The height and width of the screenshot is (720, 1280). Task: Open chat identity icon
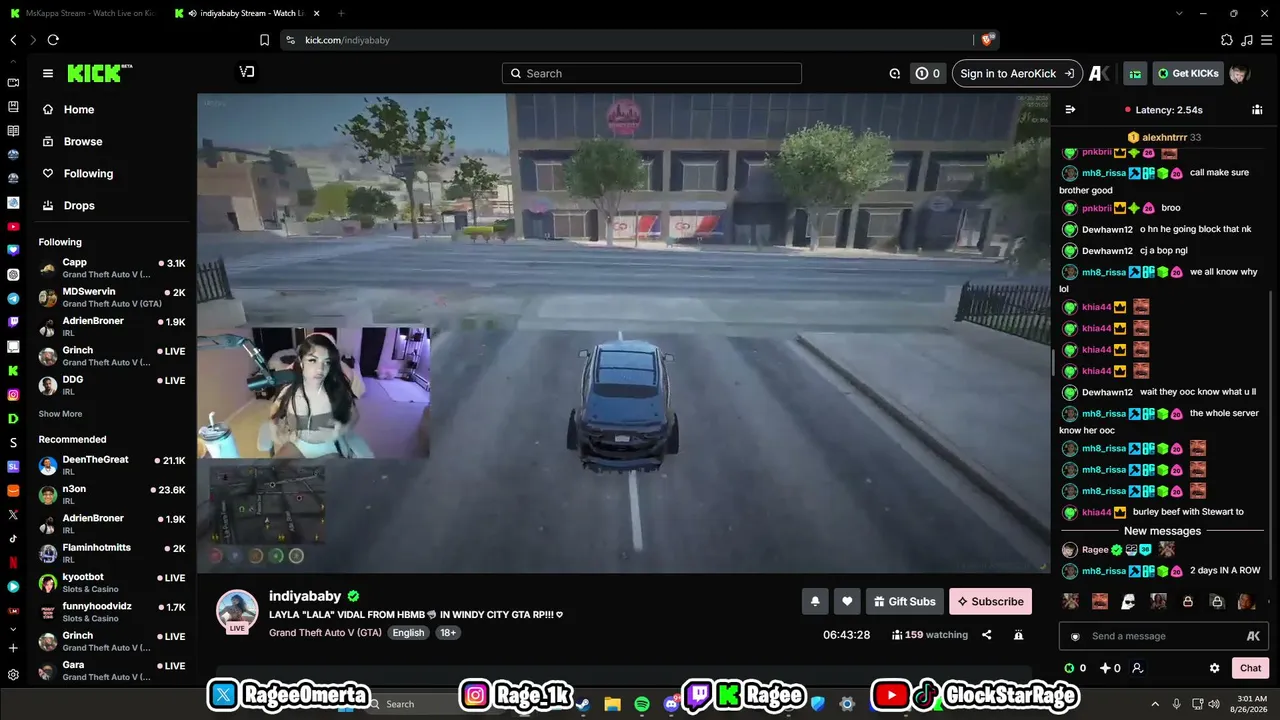tap(1137, 668)
